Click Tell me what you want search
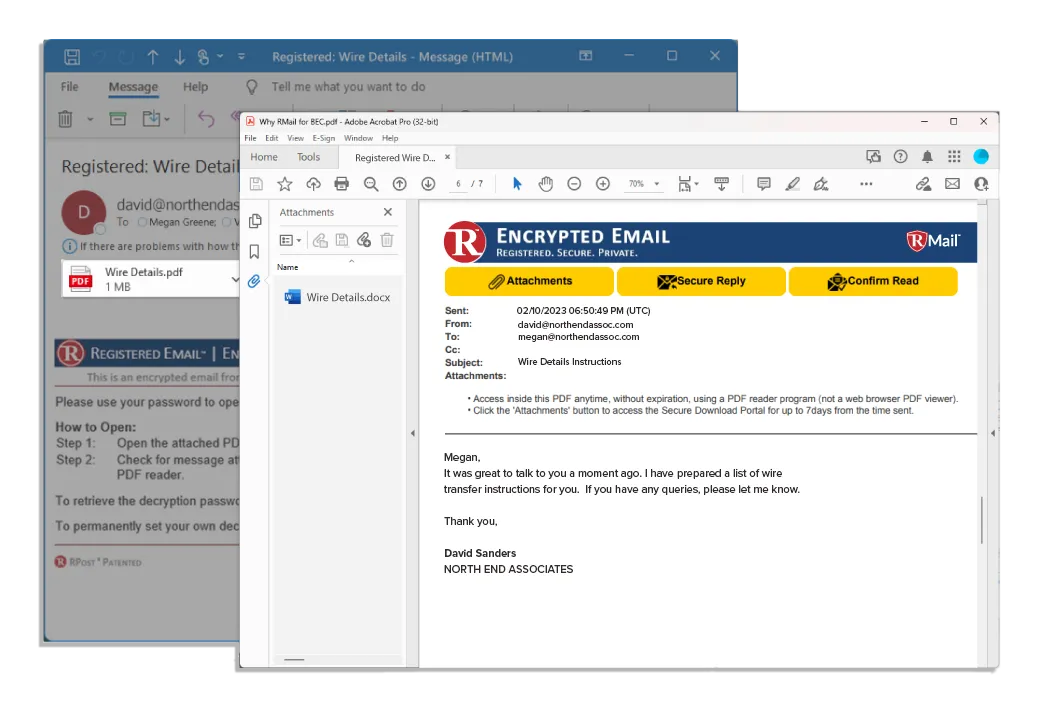This screenshot has width=1054, height=714. pyautogui.click(x=348, y=87)
